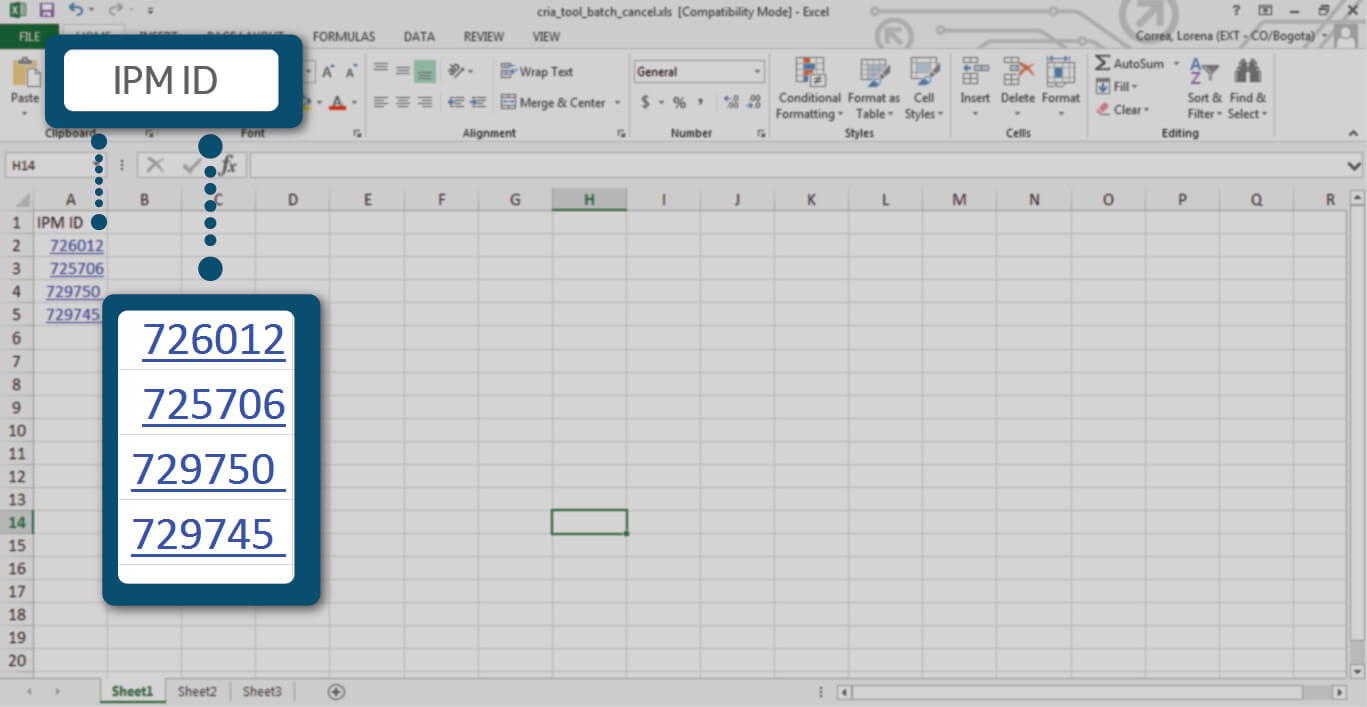Toggle center horizontal text alignment

pyautogui.click(x=402, y=102)
